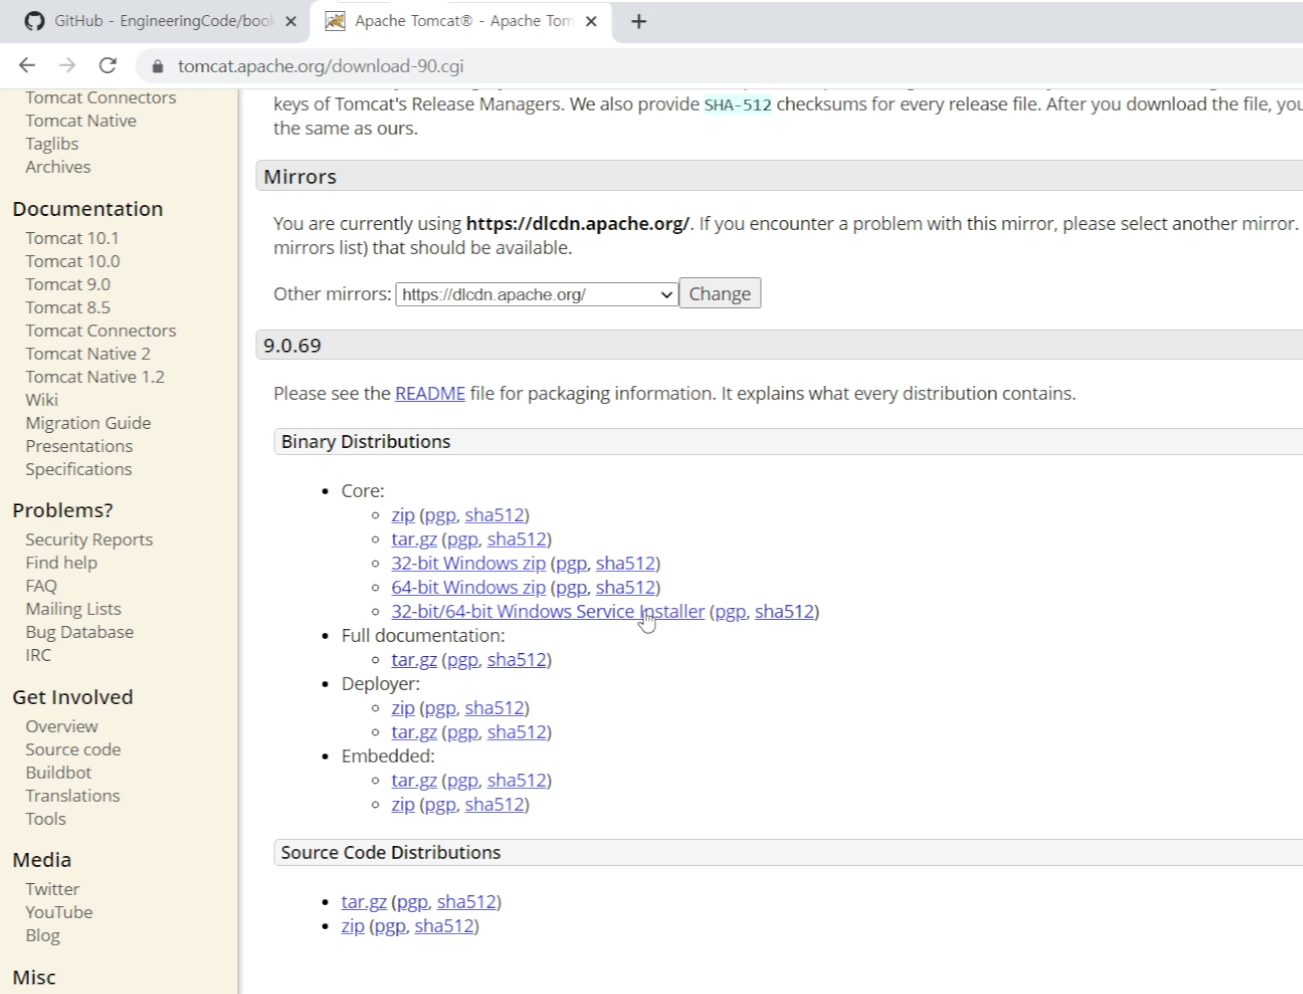Screen dimensions: 1303x994
Task: Open the Other mirrors dropdown
Action: (x=537, y=294)
